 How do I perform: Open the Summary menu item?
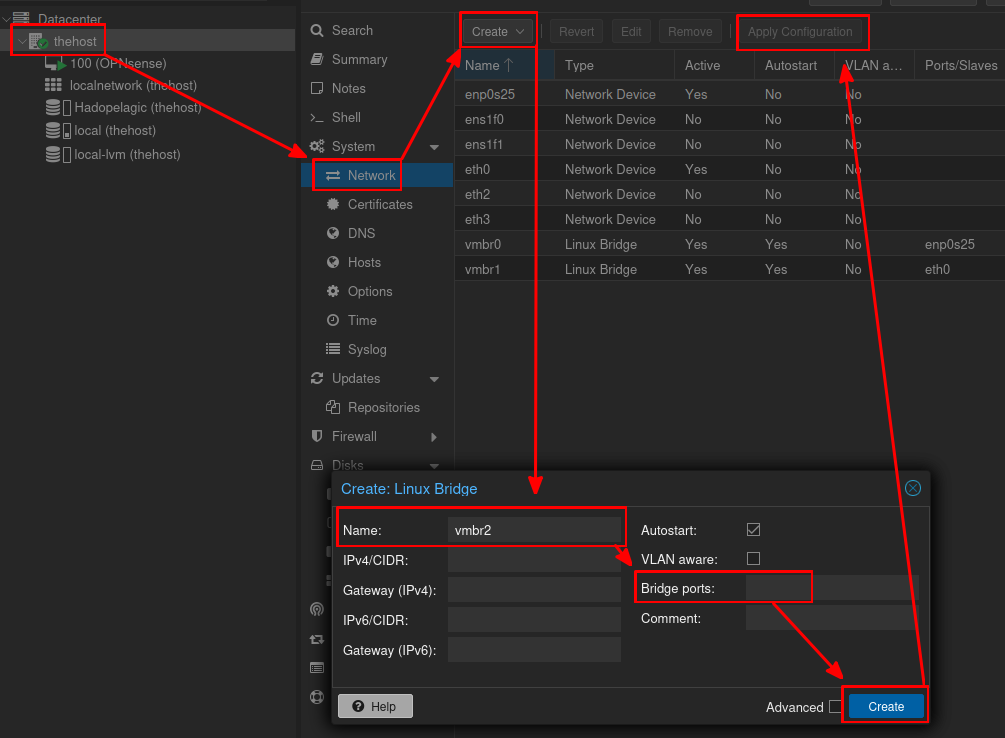359,60
